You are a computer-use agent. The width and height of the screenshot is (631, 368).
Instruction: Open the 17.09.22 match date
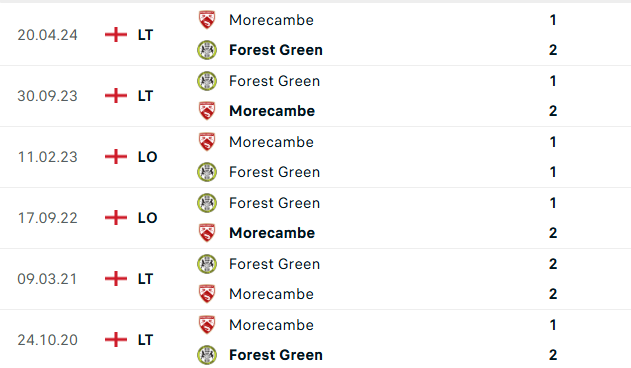click(47, 218)
